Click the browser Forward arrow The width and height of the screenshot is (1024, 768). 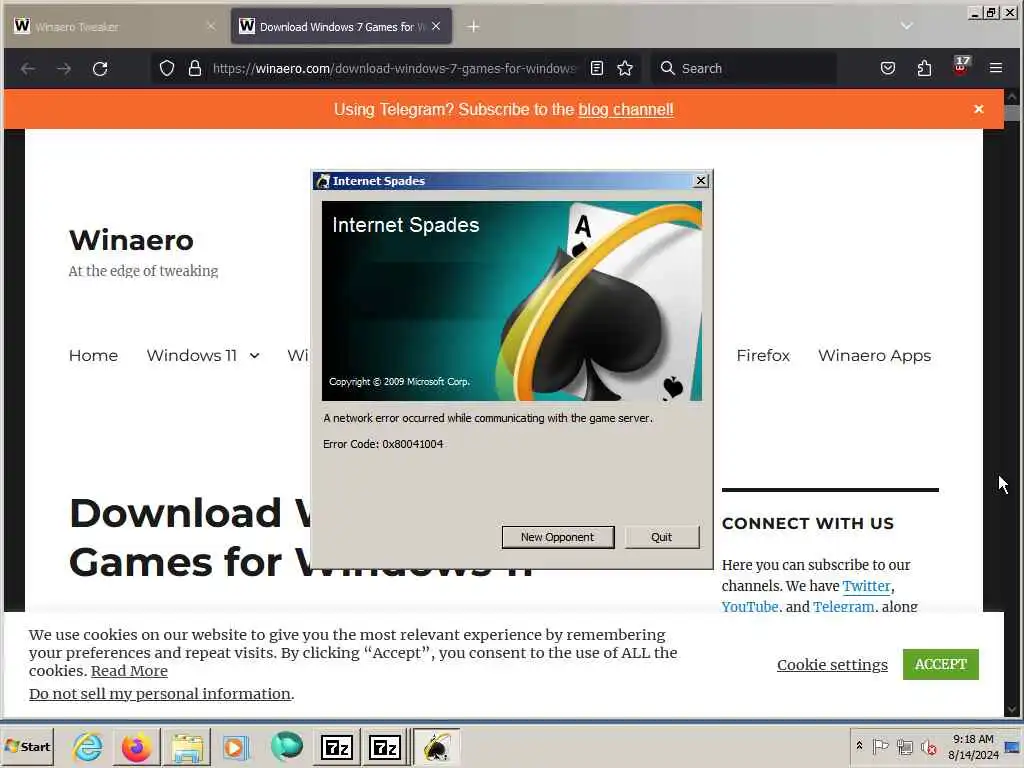click(x=64, y=69)
